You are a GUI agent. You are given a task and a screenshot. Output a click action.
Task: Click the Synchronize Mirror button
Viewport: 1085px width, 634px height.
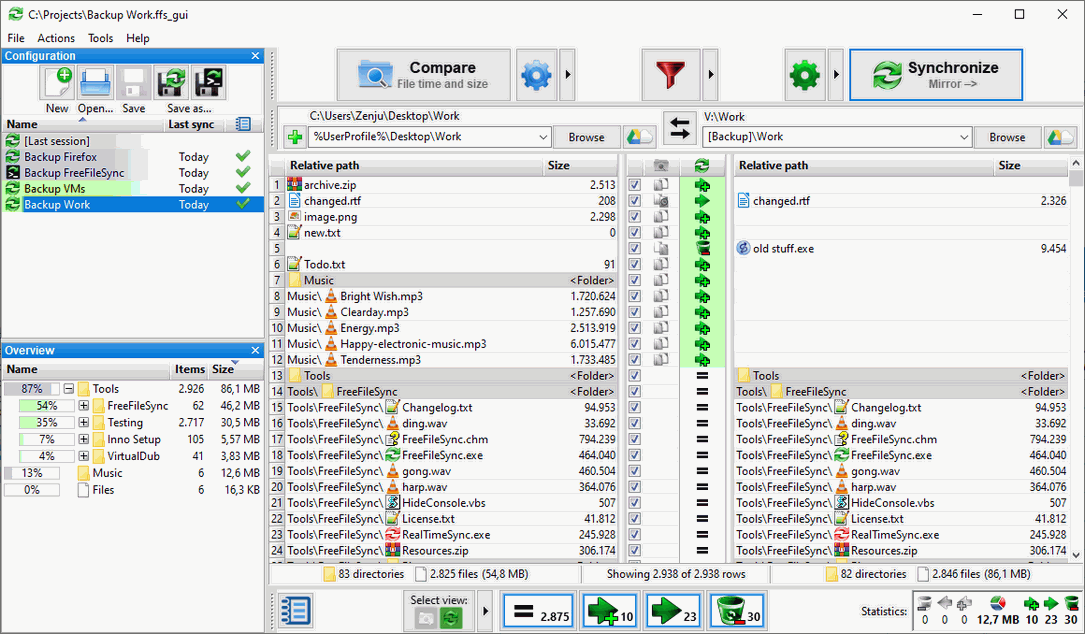coord(936,75)
